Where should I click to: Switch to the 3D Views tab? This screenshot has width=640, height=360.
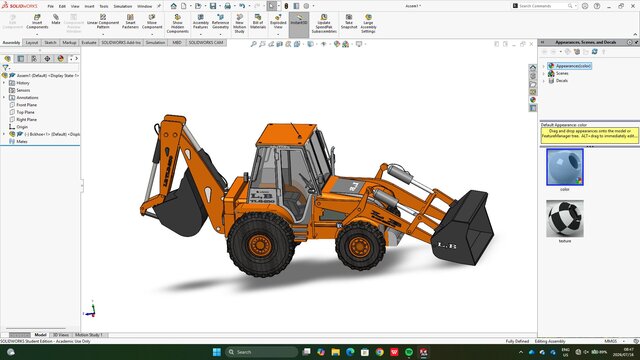(60, 335)
